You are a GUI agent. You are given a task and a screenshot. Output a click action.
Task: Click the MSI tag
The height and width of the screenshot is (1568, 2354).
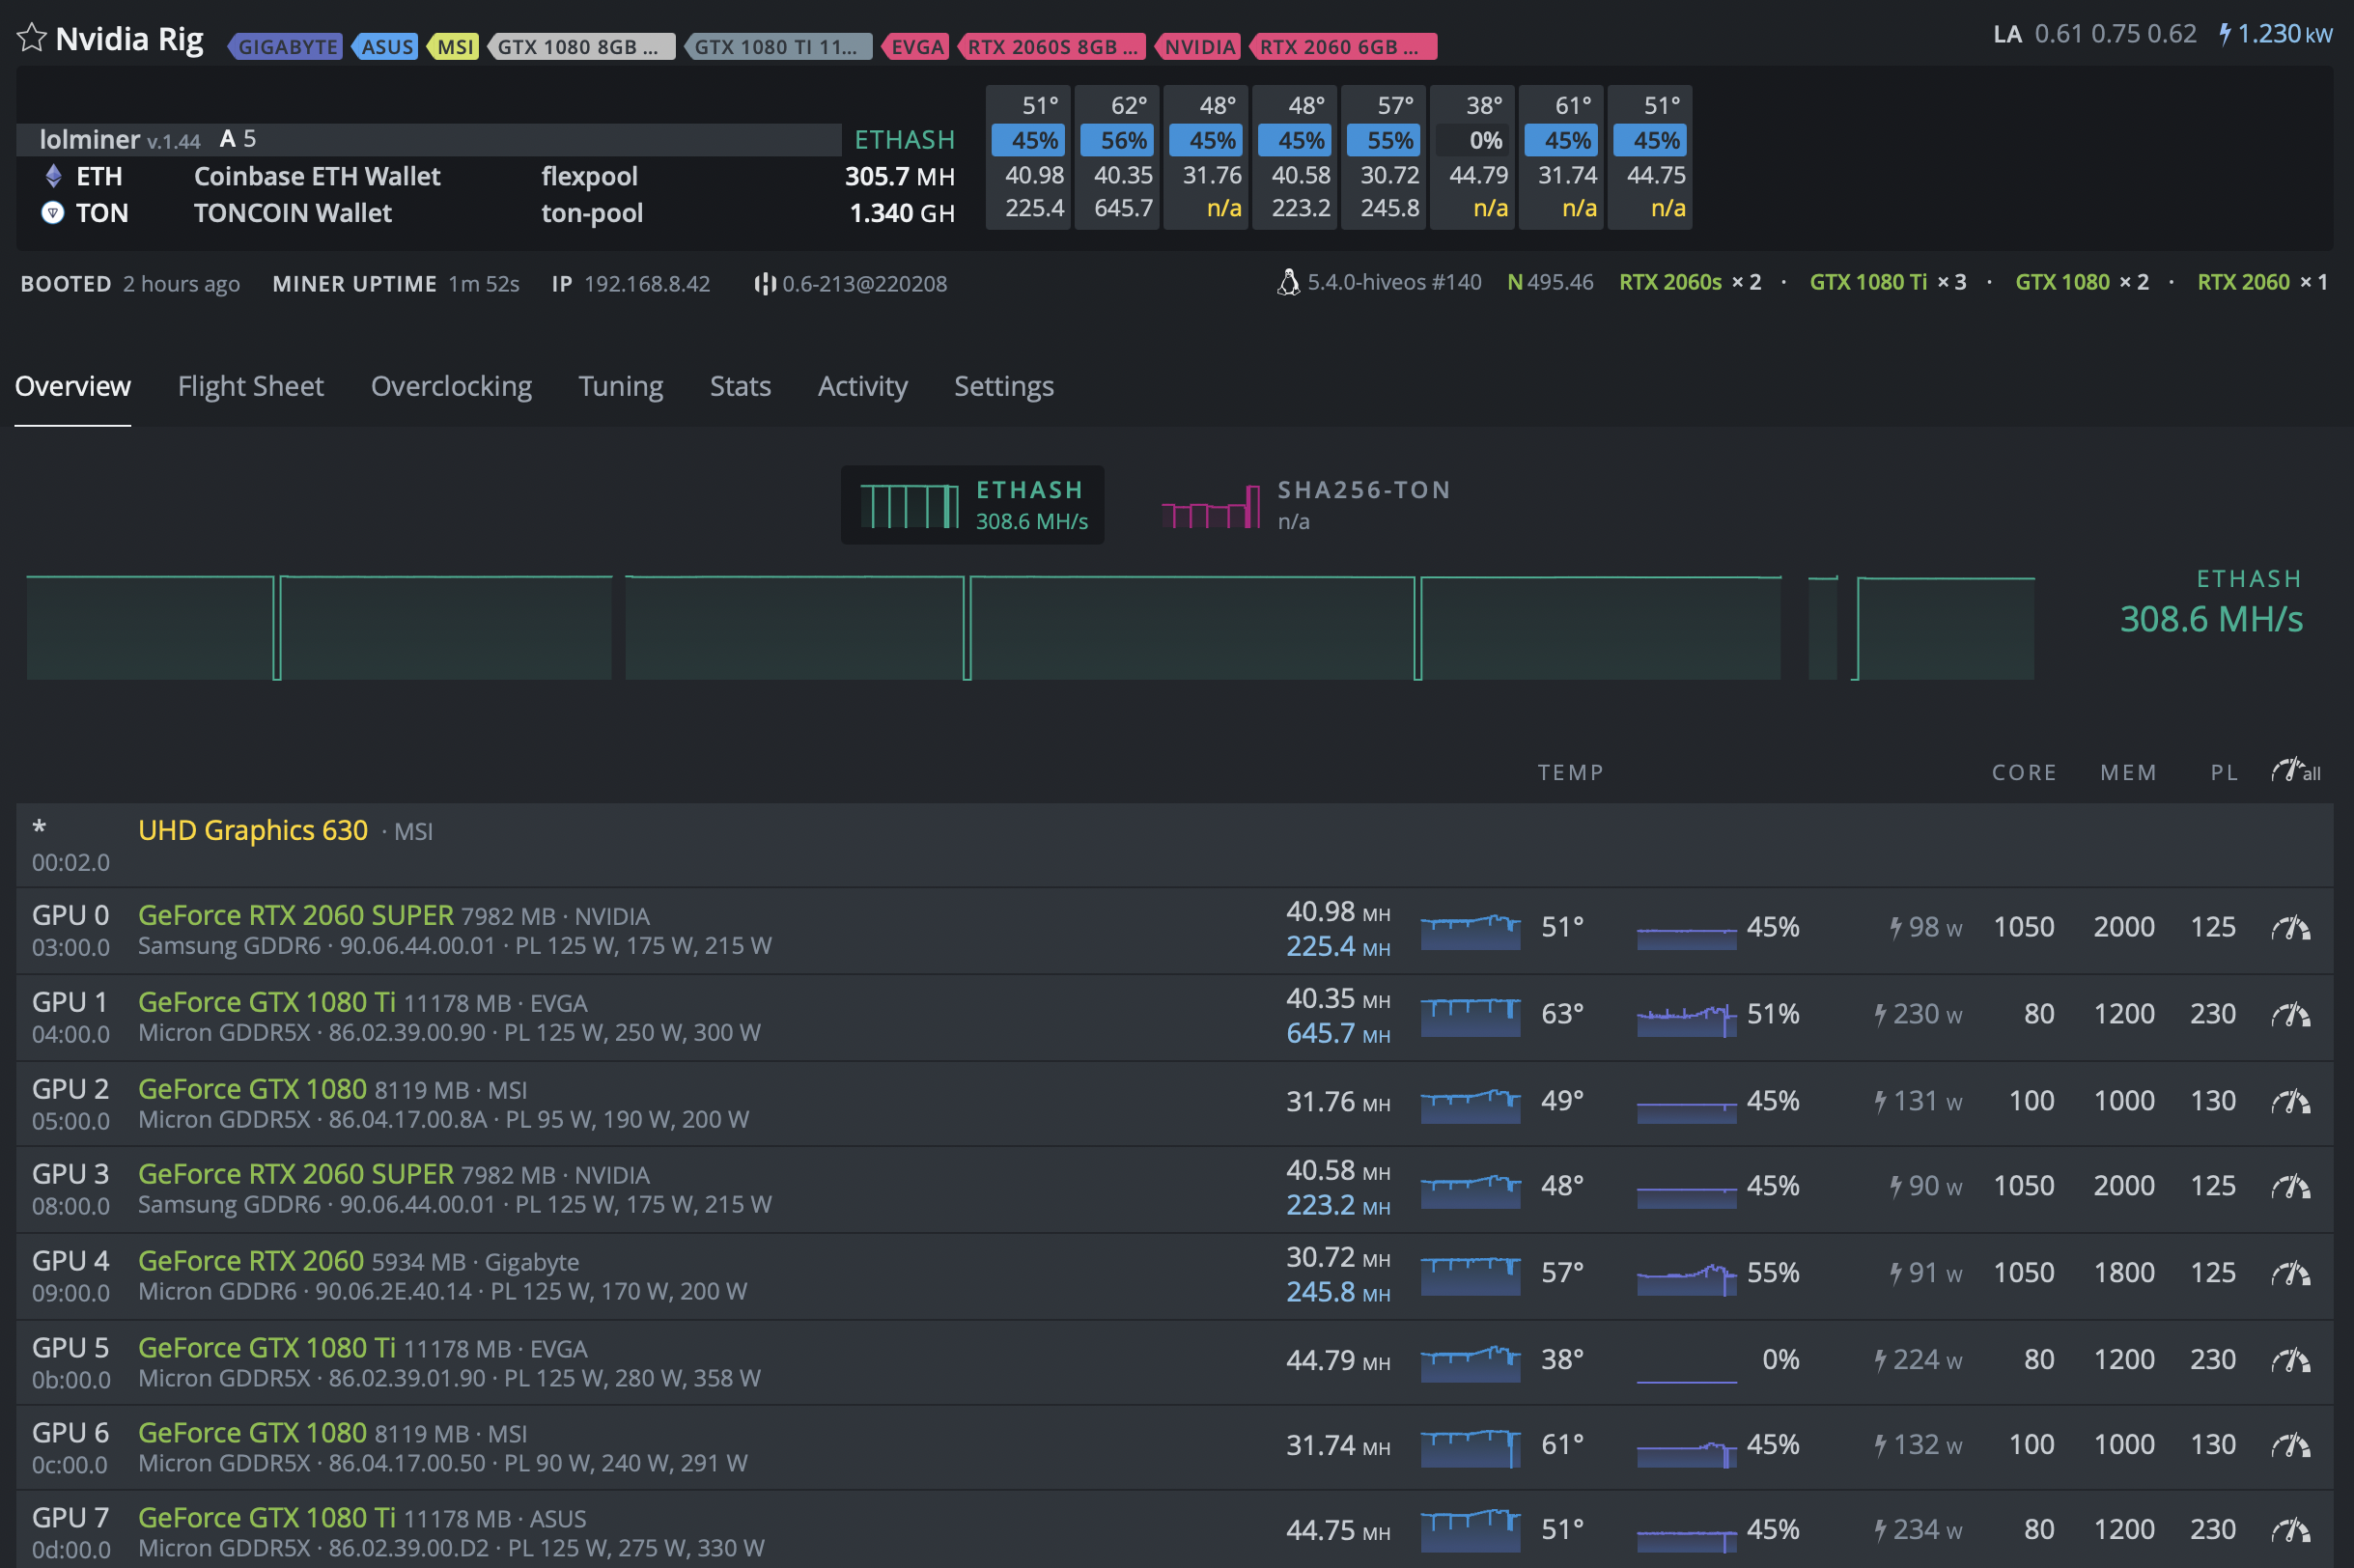pyautogui.click(x=453, y=46)
